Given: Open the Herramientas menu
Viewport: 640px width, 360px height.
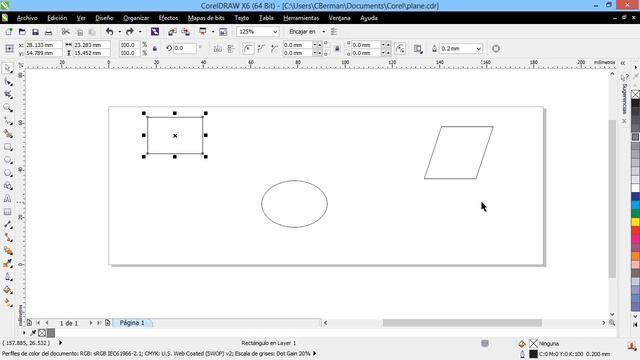Looking at the screenshot, I should click(301, 18).
